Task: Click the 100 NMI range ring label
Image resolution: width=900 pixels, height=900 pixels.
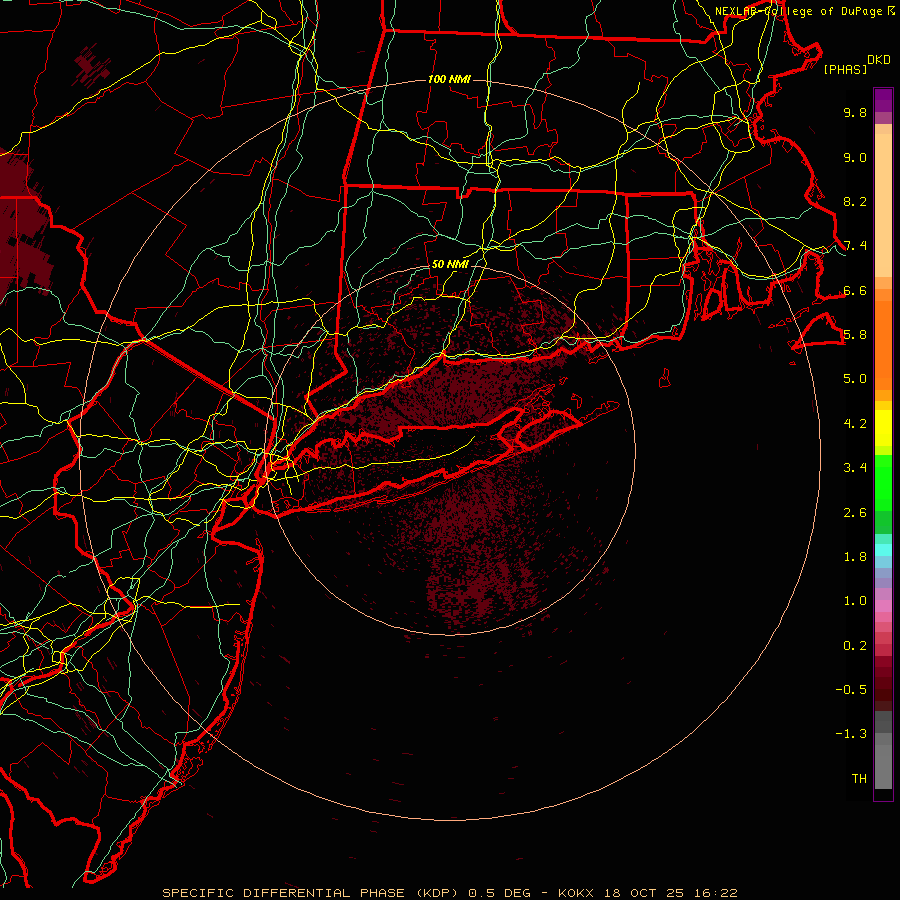Action: point(449,79)
